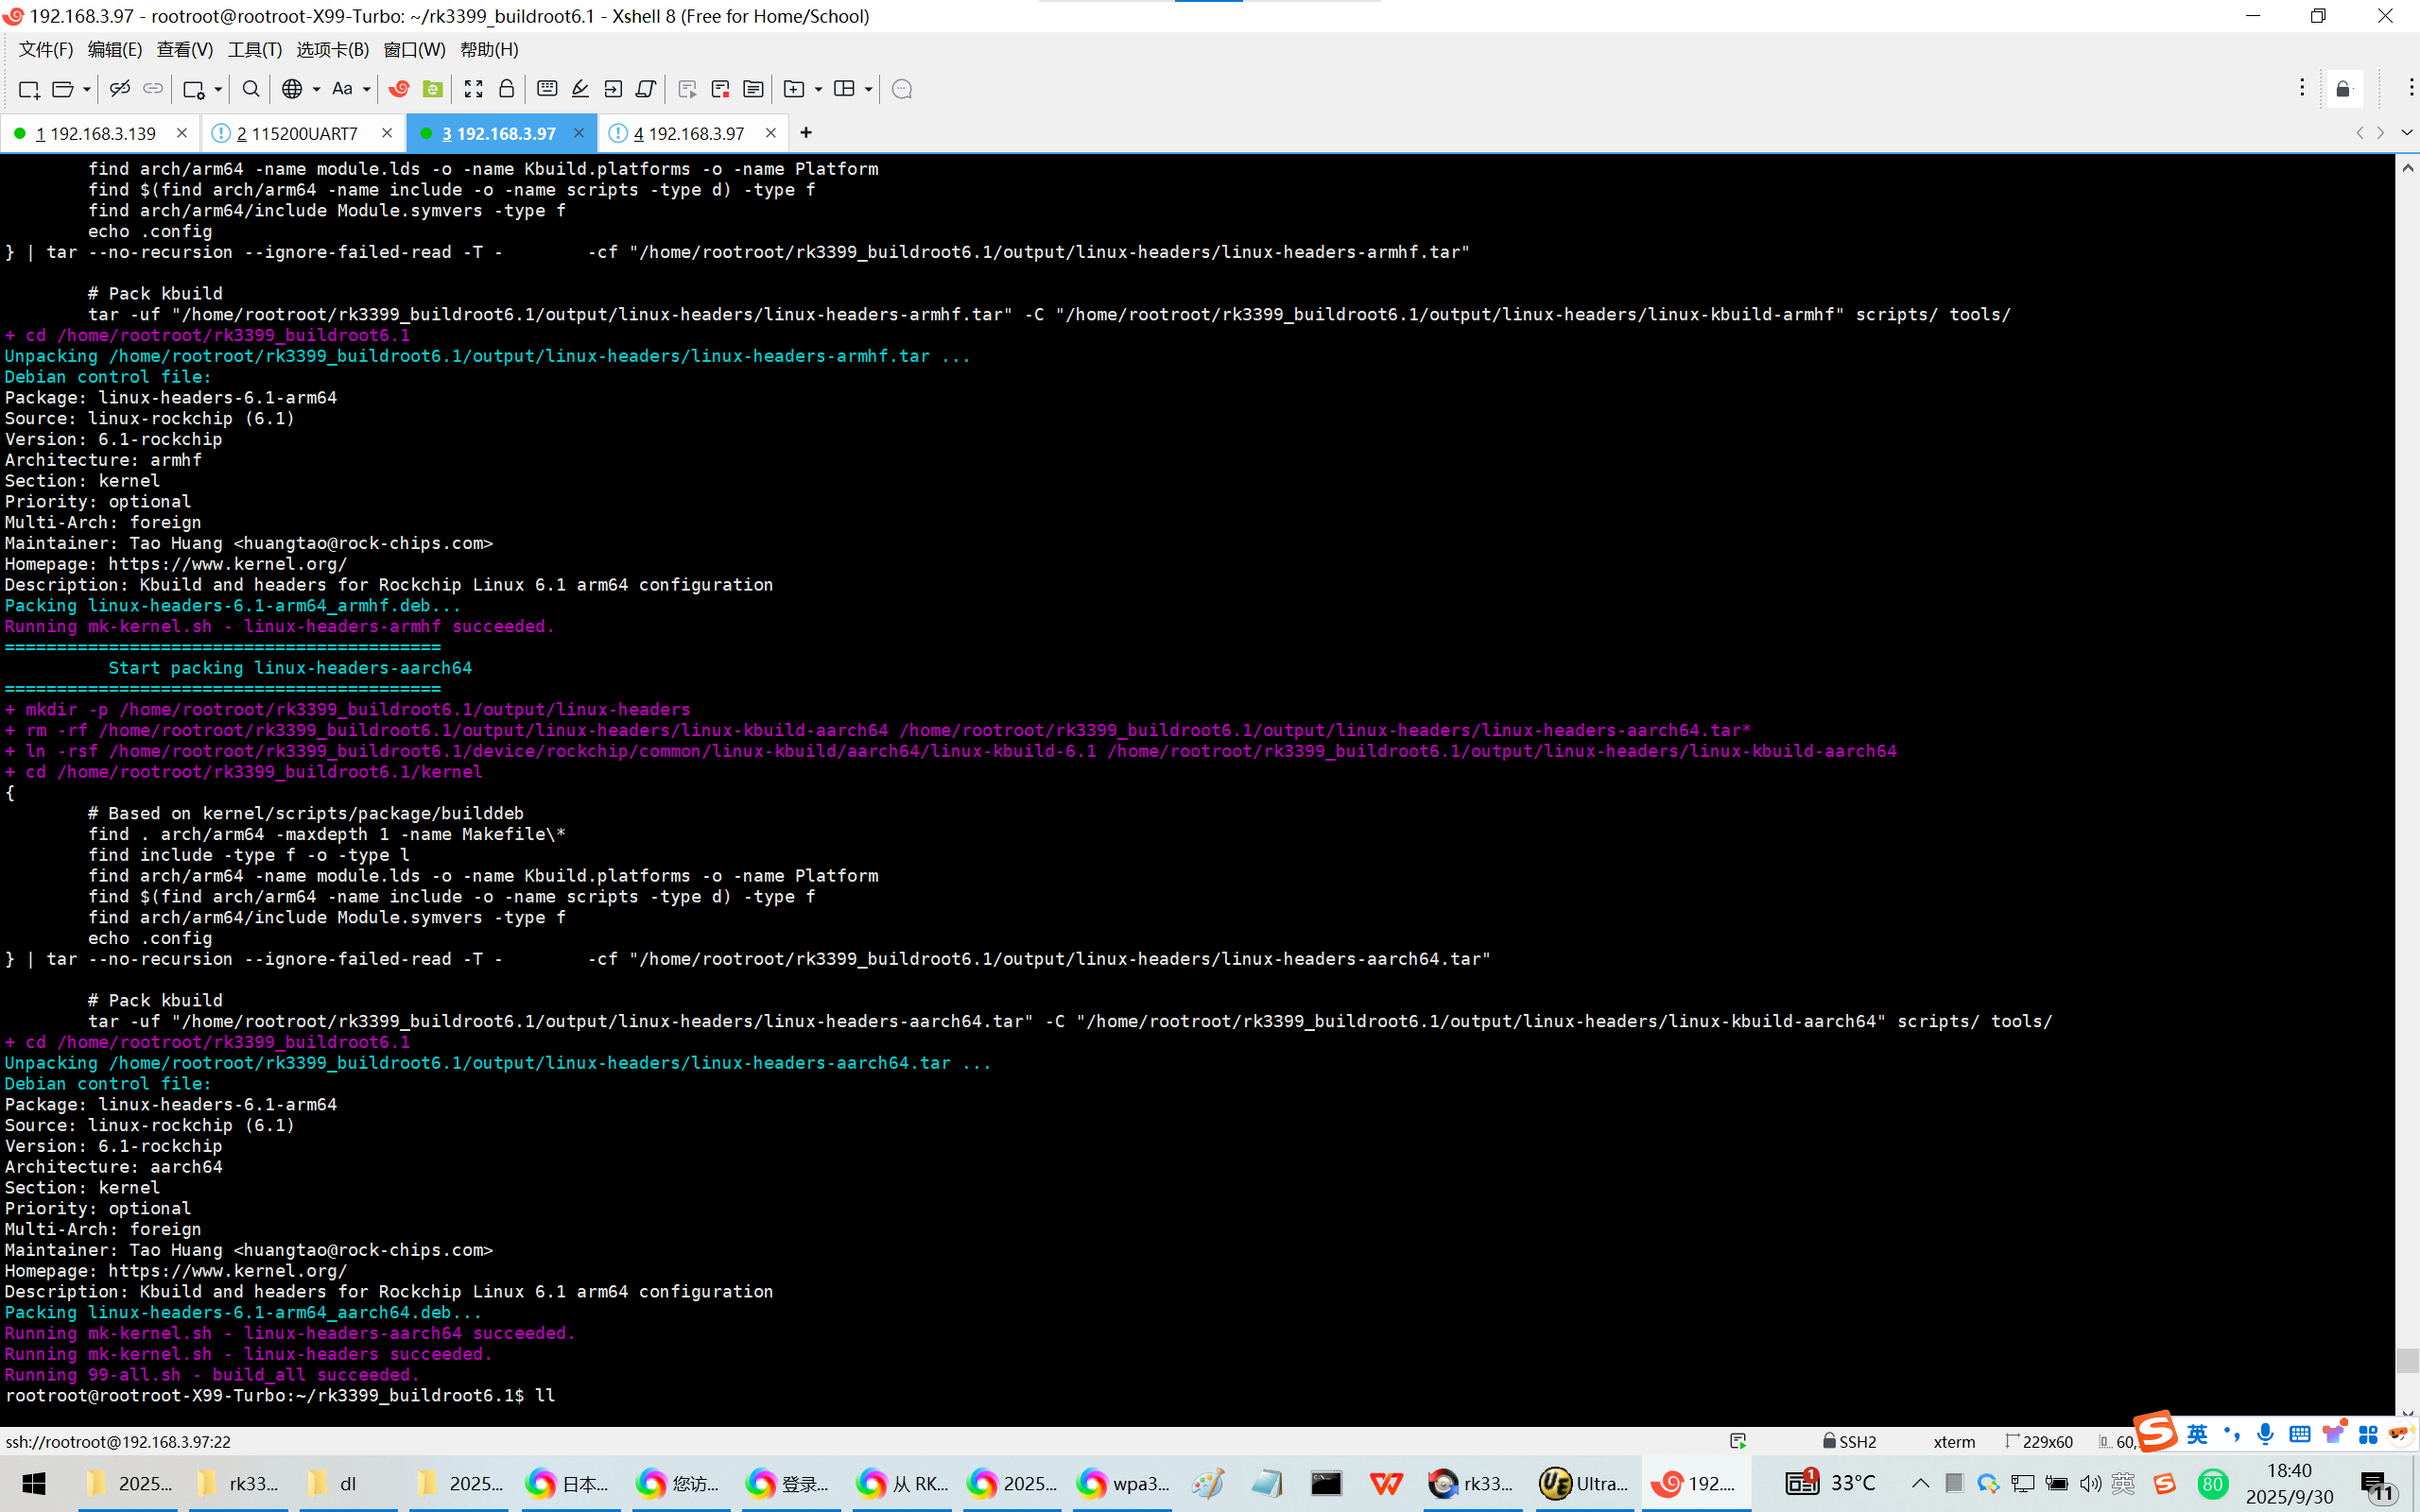Toggle the screen lock padlock icon
This screenshot has width=2420, height=1512.
pyautogui.click(x=507, y=90)
